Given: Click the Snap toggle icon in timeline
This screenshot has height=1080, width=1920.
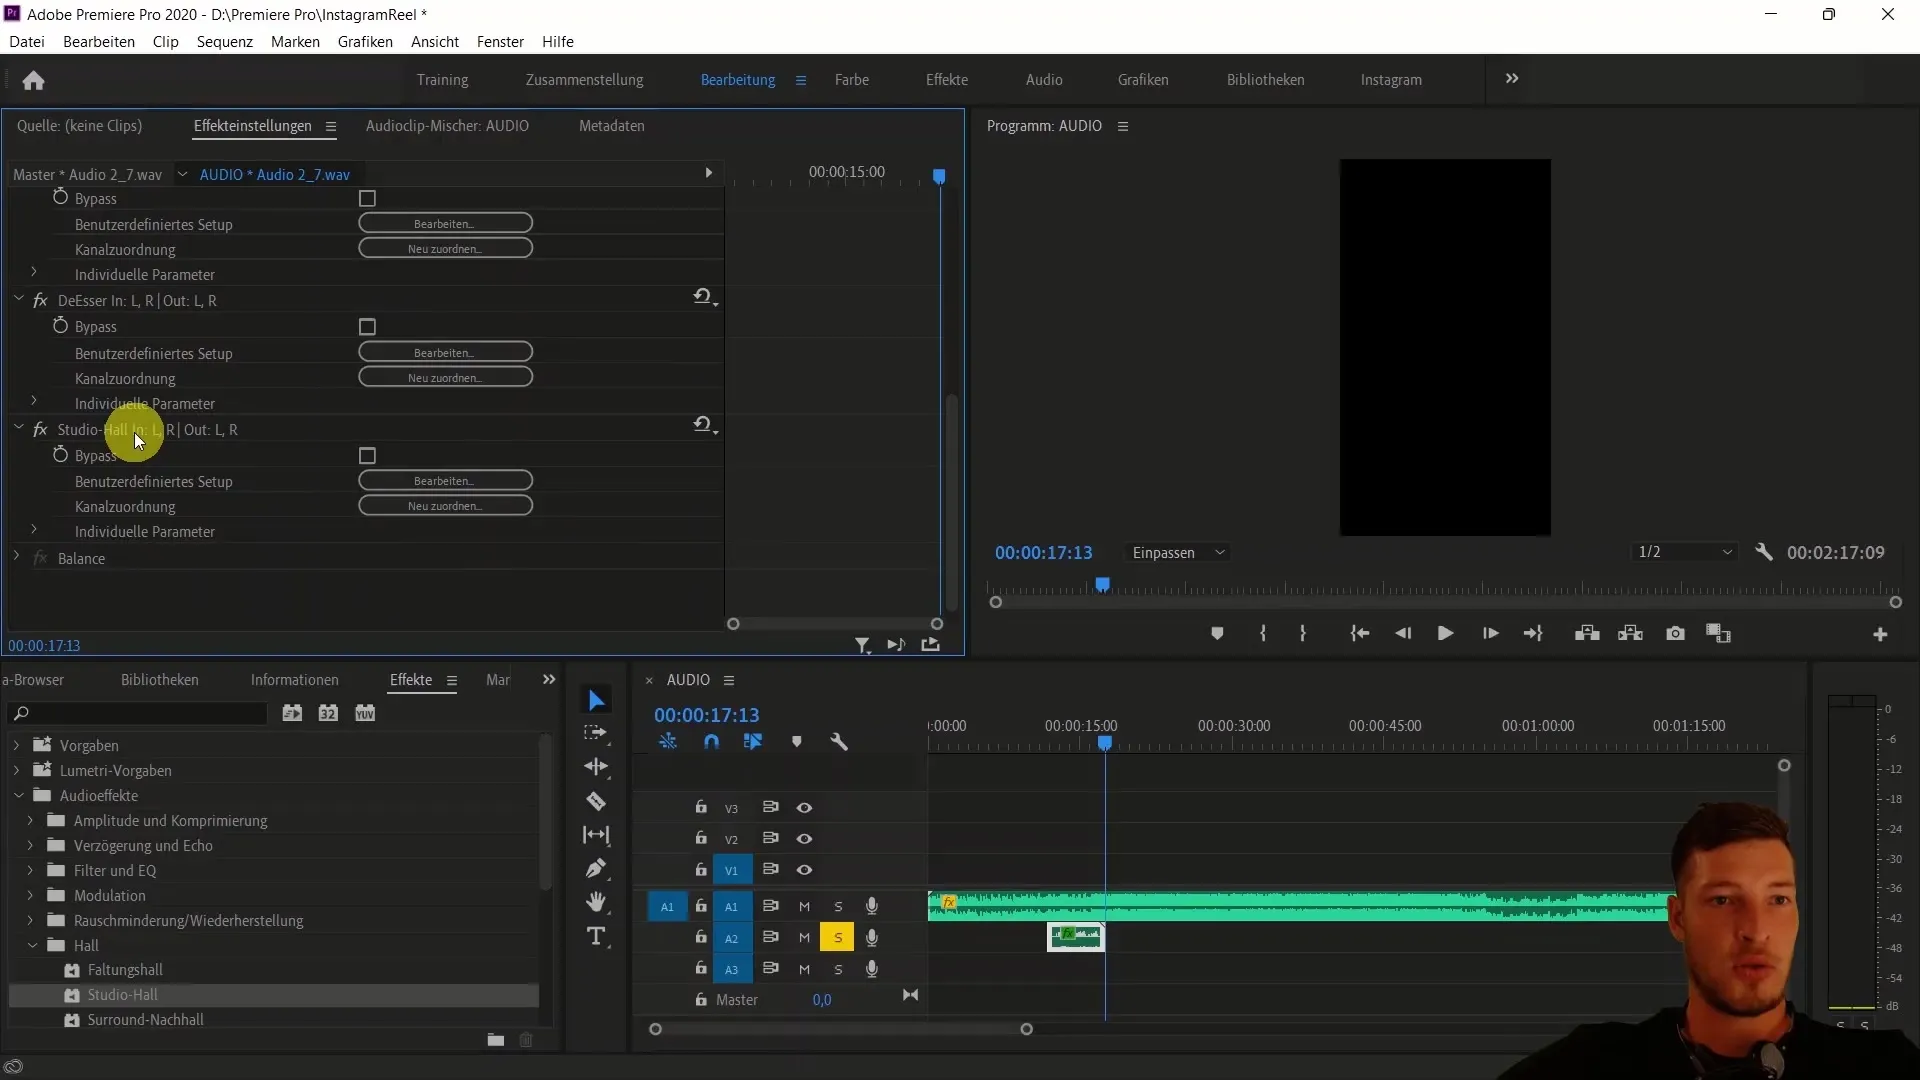Looking at the screenshot, I should 712,741.
